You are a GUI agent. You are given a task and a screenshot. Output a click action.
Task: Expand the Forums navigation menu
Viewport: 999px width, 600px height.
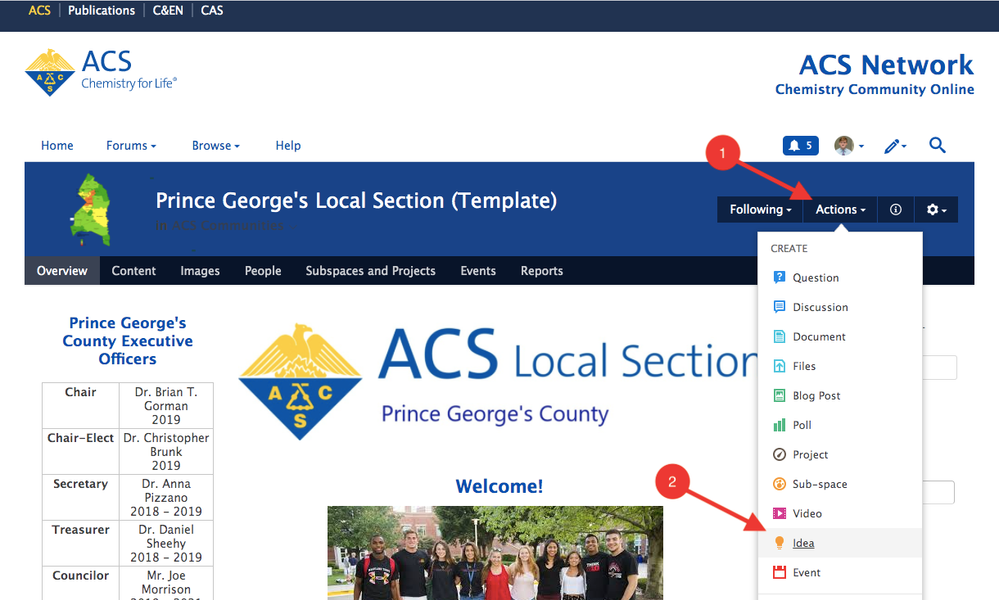click(x=131, y=146)
